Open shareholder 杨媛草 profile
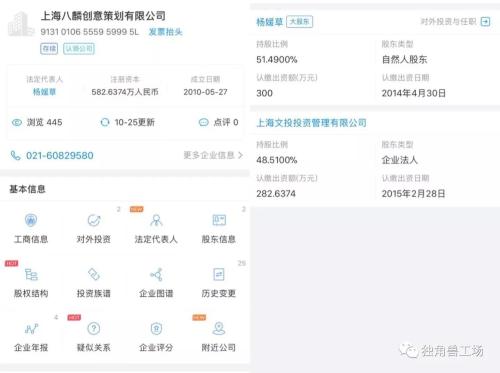The width and height of the screenshot is (500, 373). point(269,22)
